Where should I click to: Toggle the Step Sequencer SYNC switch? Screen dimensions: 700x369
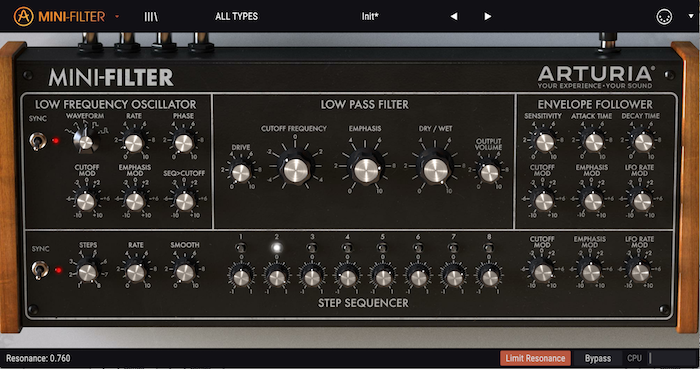coord(39,270)
